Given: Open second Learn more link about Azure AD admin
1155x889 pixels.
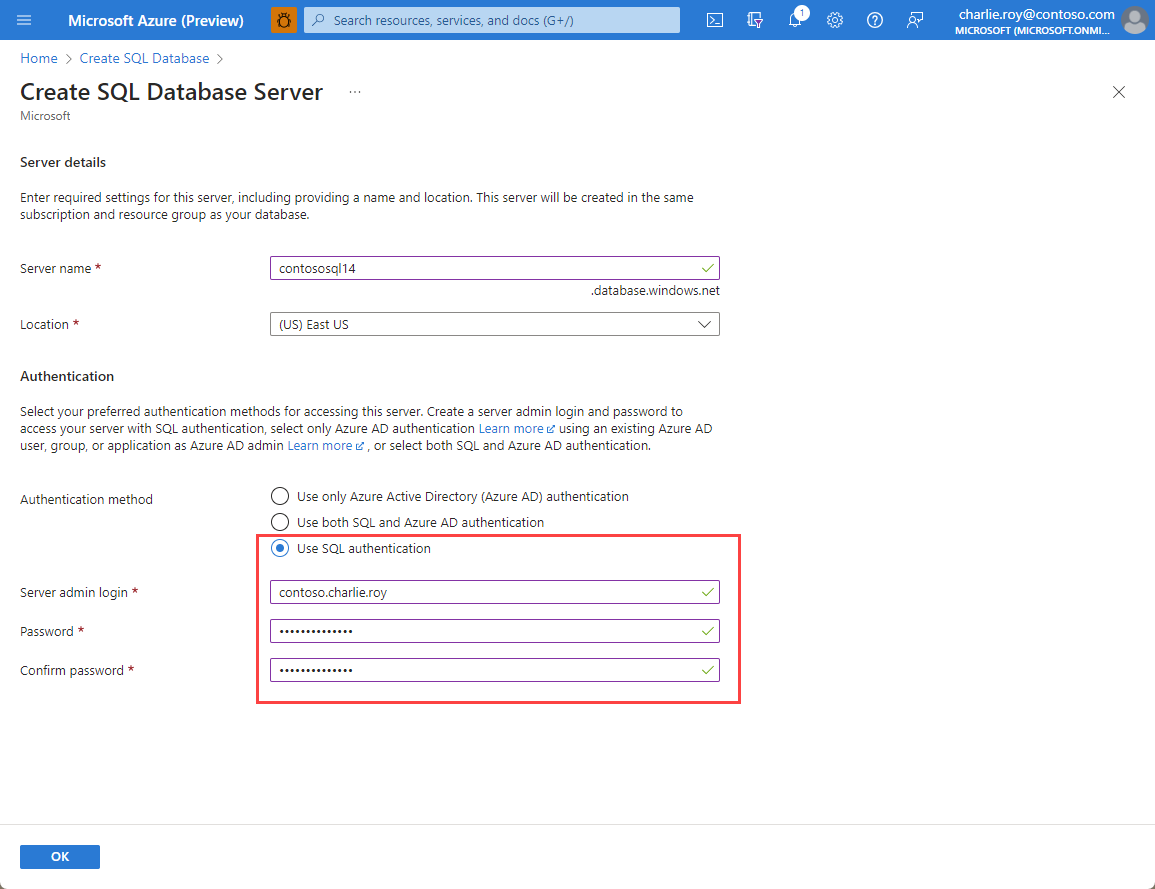Looking at the screenshot, I should tap(325, 446).
